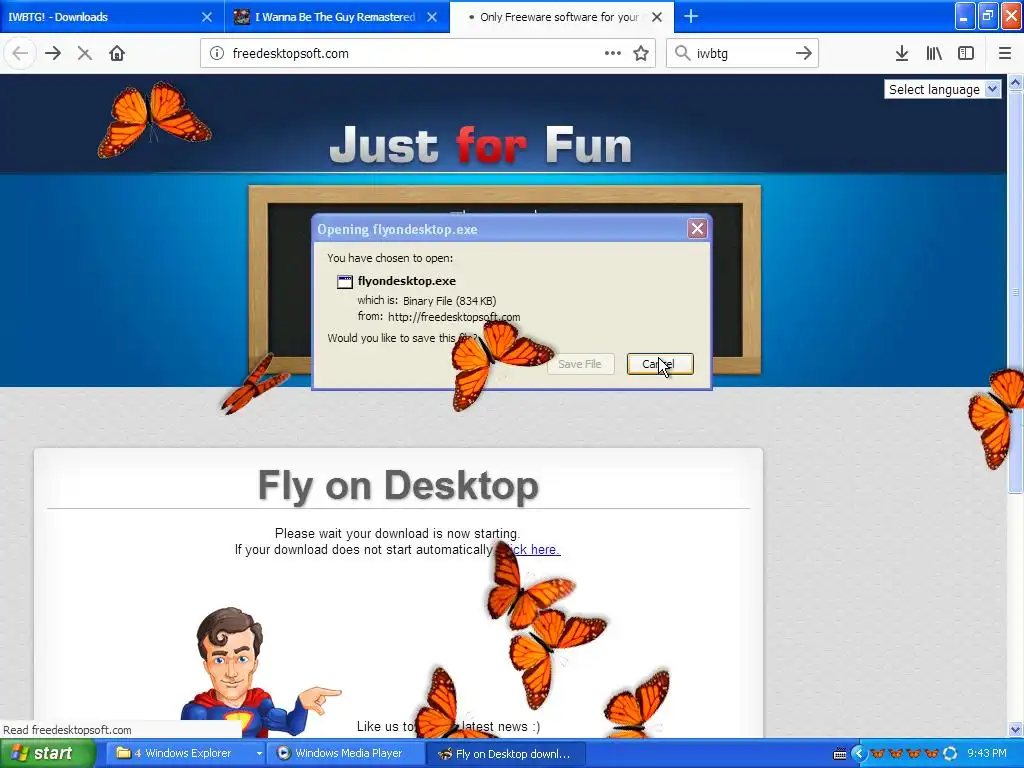1024x768 pixels.
Task: Switch to Windows Media Player in taskbar
Action: (347, 753)
